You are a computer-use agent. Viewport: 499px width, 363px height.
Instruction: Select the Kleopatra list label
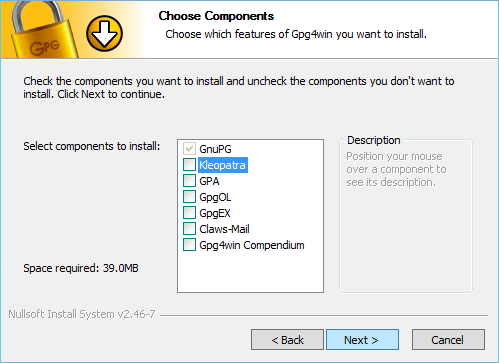click(x=223, y=165)
